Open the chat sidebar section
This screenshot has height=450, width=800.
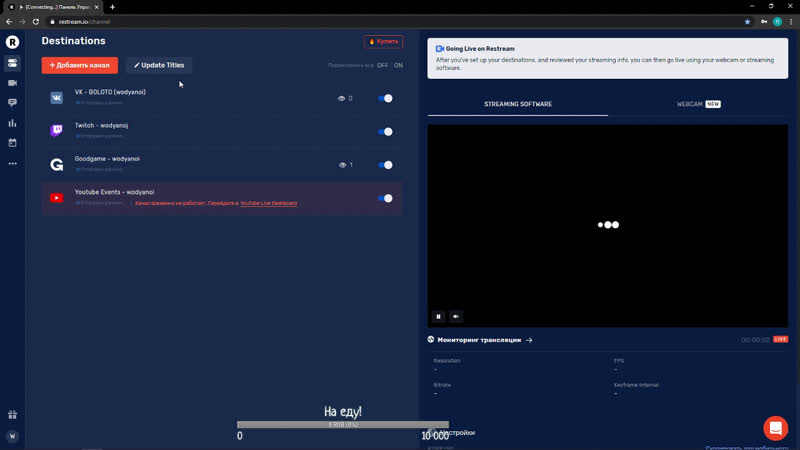coord(12,103)
